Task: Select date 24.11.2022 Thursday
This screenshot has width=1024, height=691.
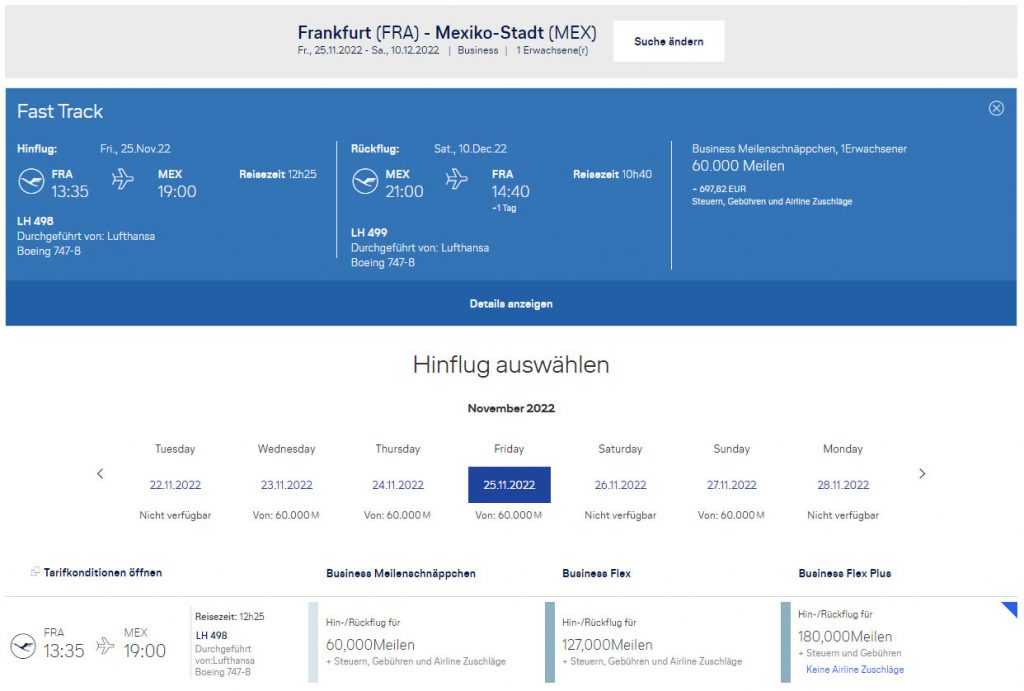Action: coord(398,485)
